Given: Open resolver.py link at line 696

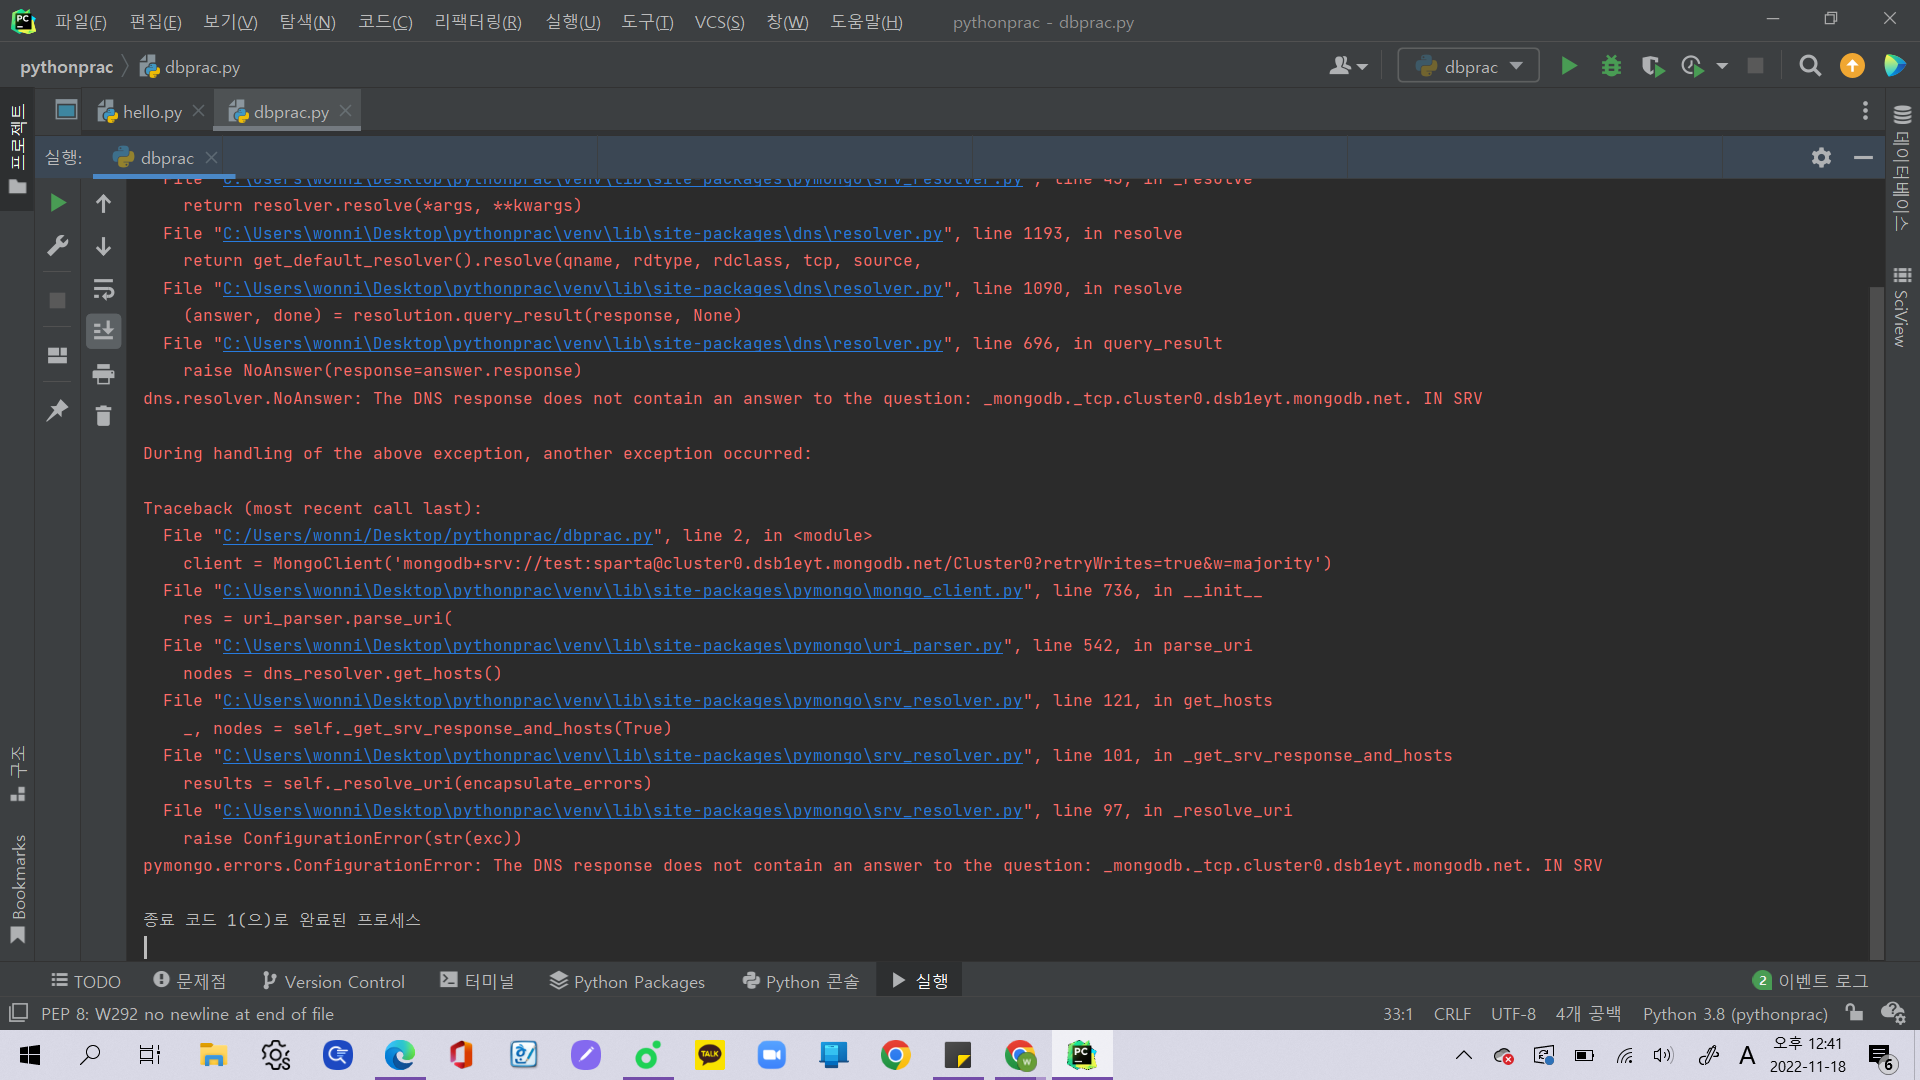Looking at the screenshot, I should tap(582, 344).
